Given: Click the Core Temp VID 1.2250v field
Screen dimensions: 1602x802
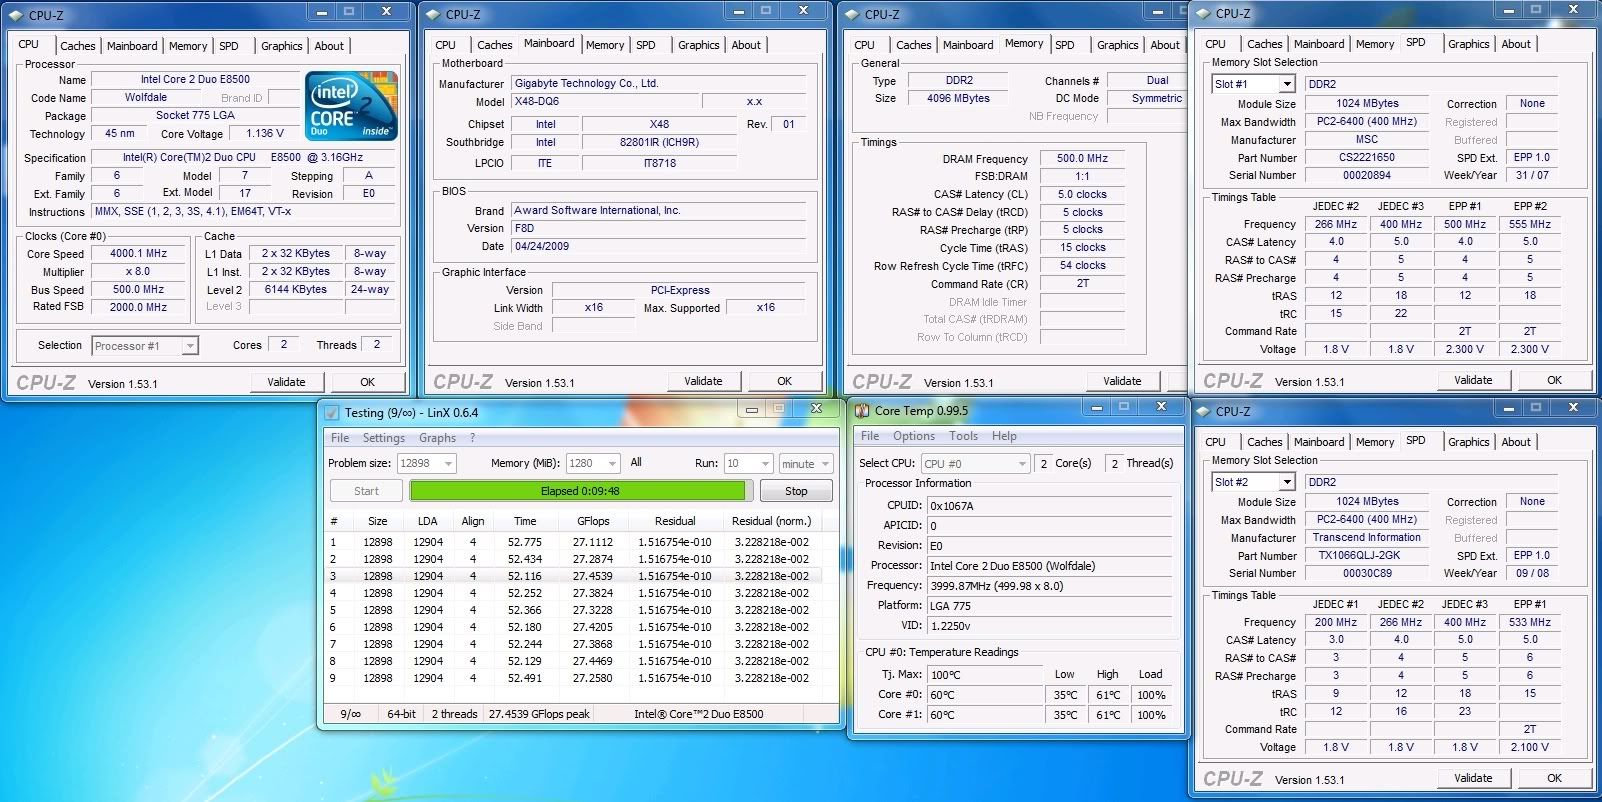Looking at the screenshot, I should click(1049, 626).
